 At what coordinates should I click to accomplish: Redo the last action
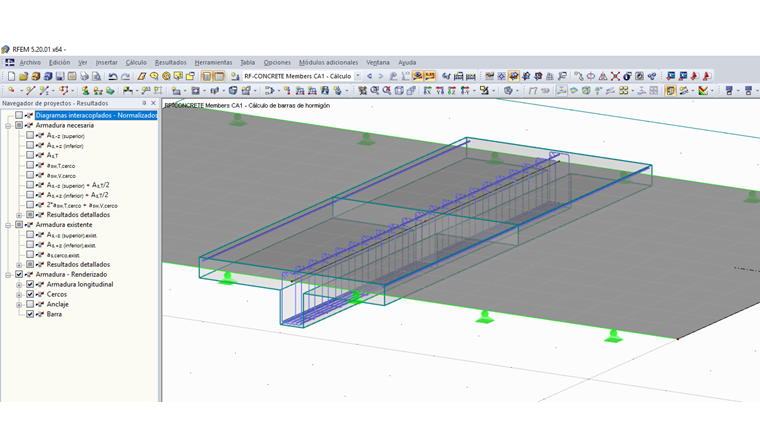pyautogui.click(x=126, y=76)
